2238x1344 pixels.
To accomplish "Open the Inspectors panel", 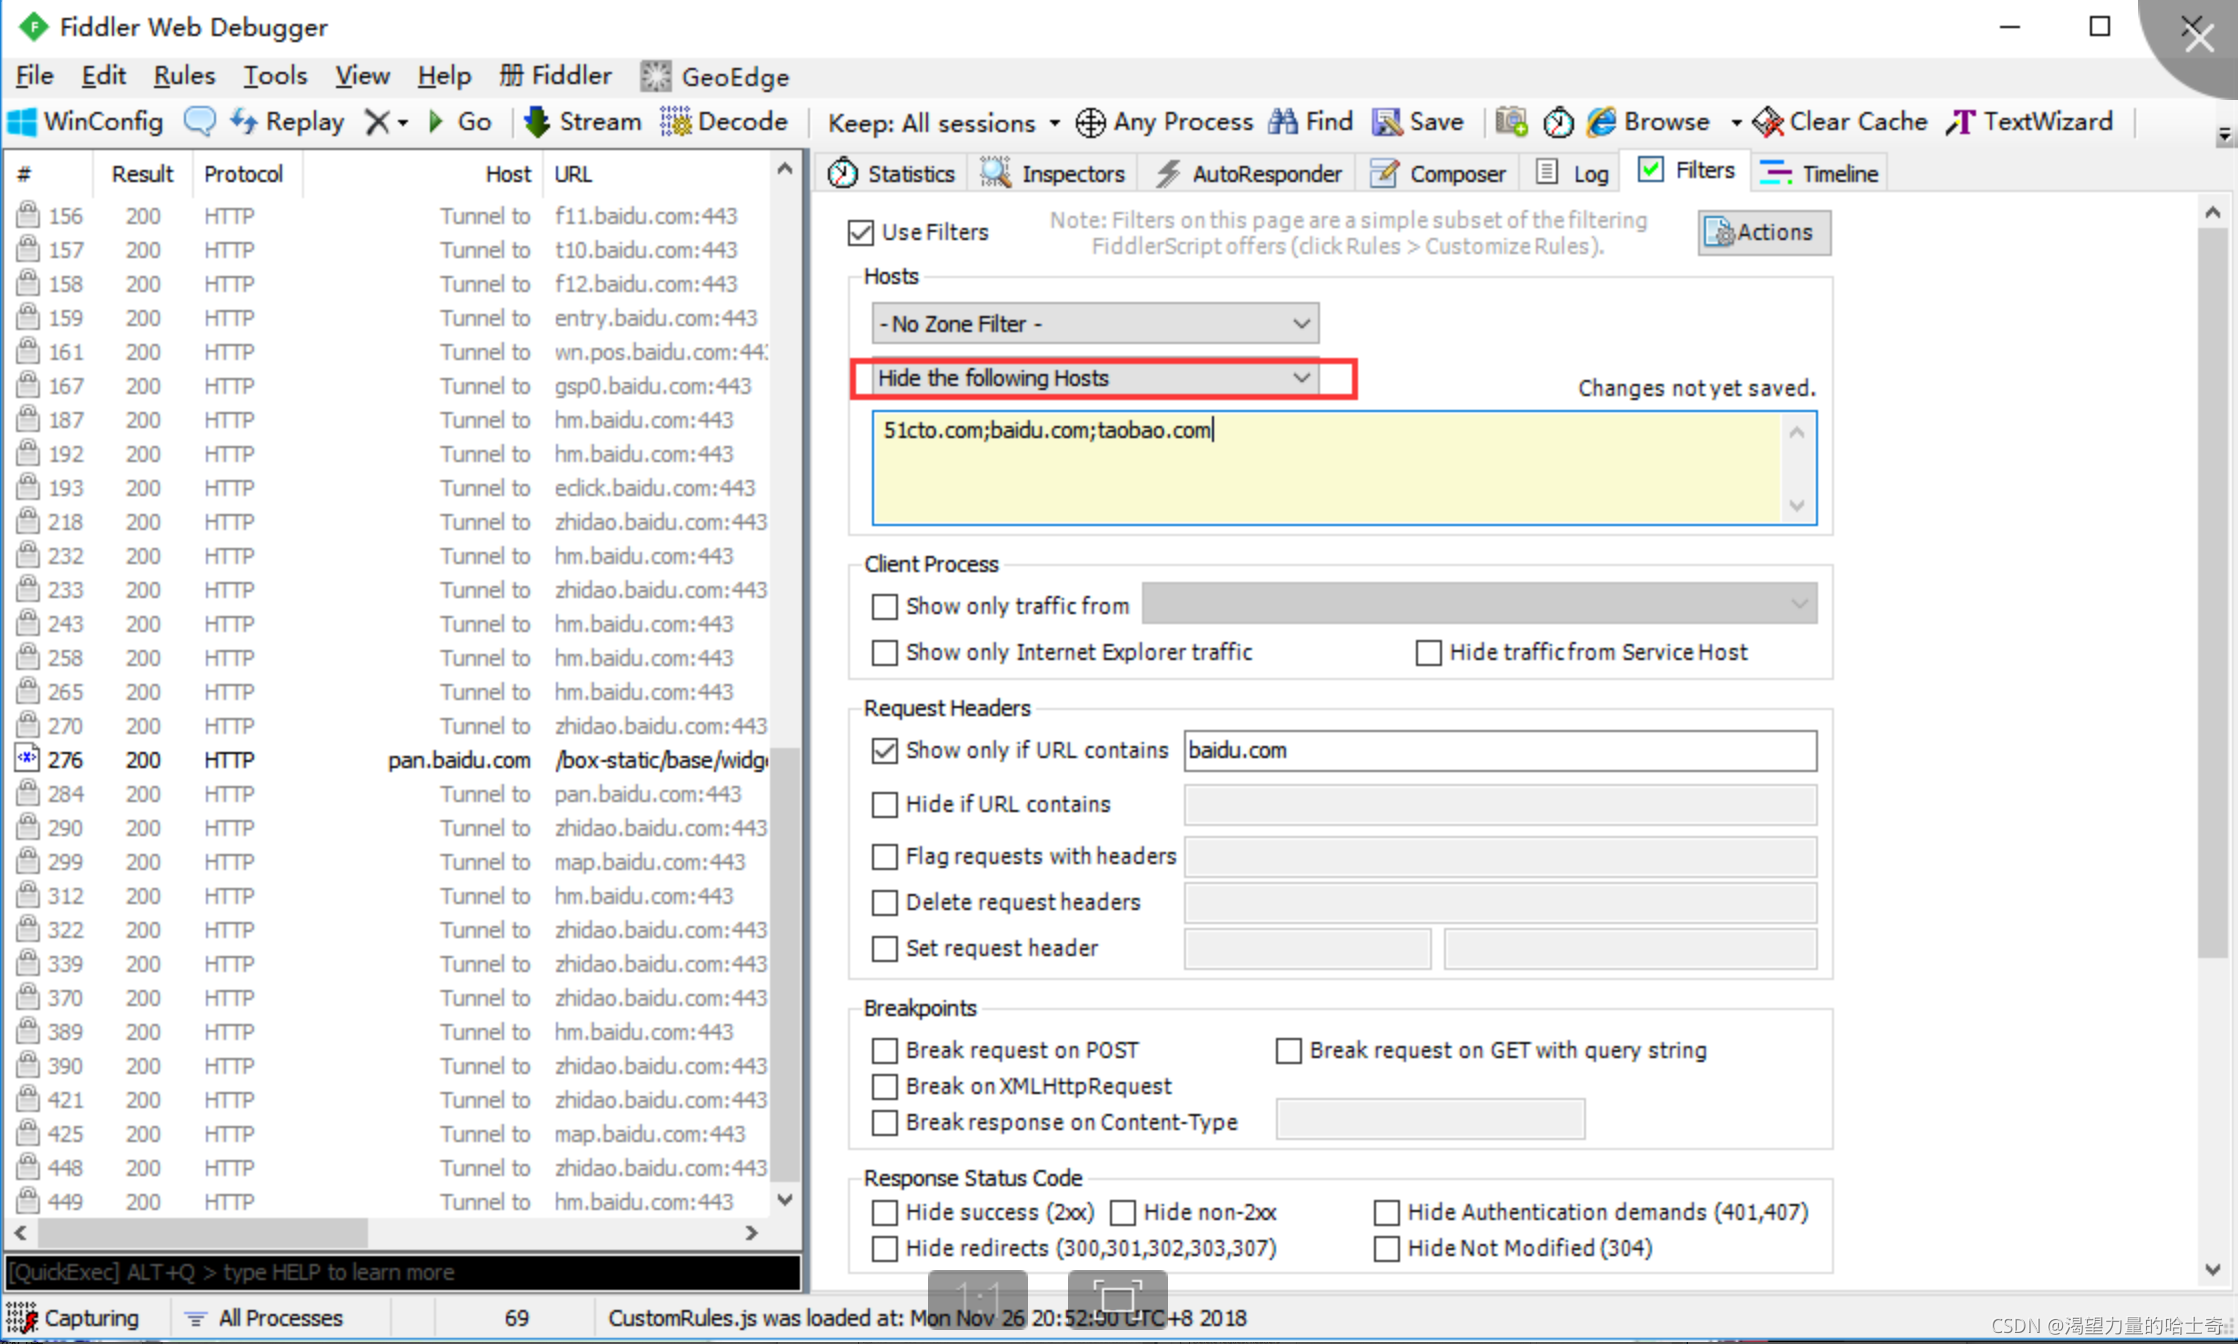I will click(1055, 173).
